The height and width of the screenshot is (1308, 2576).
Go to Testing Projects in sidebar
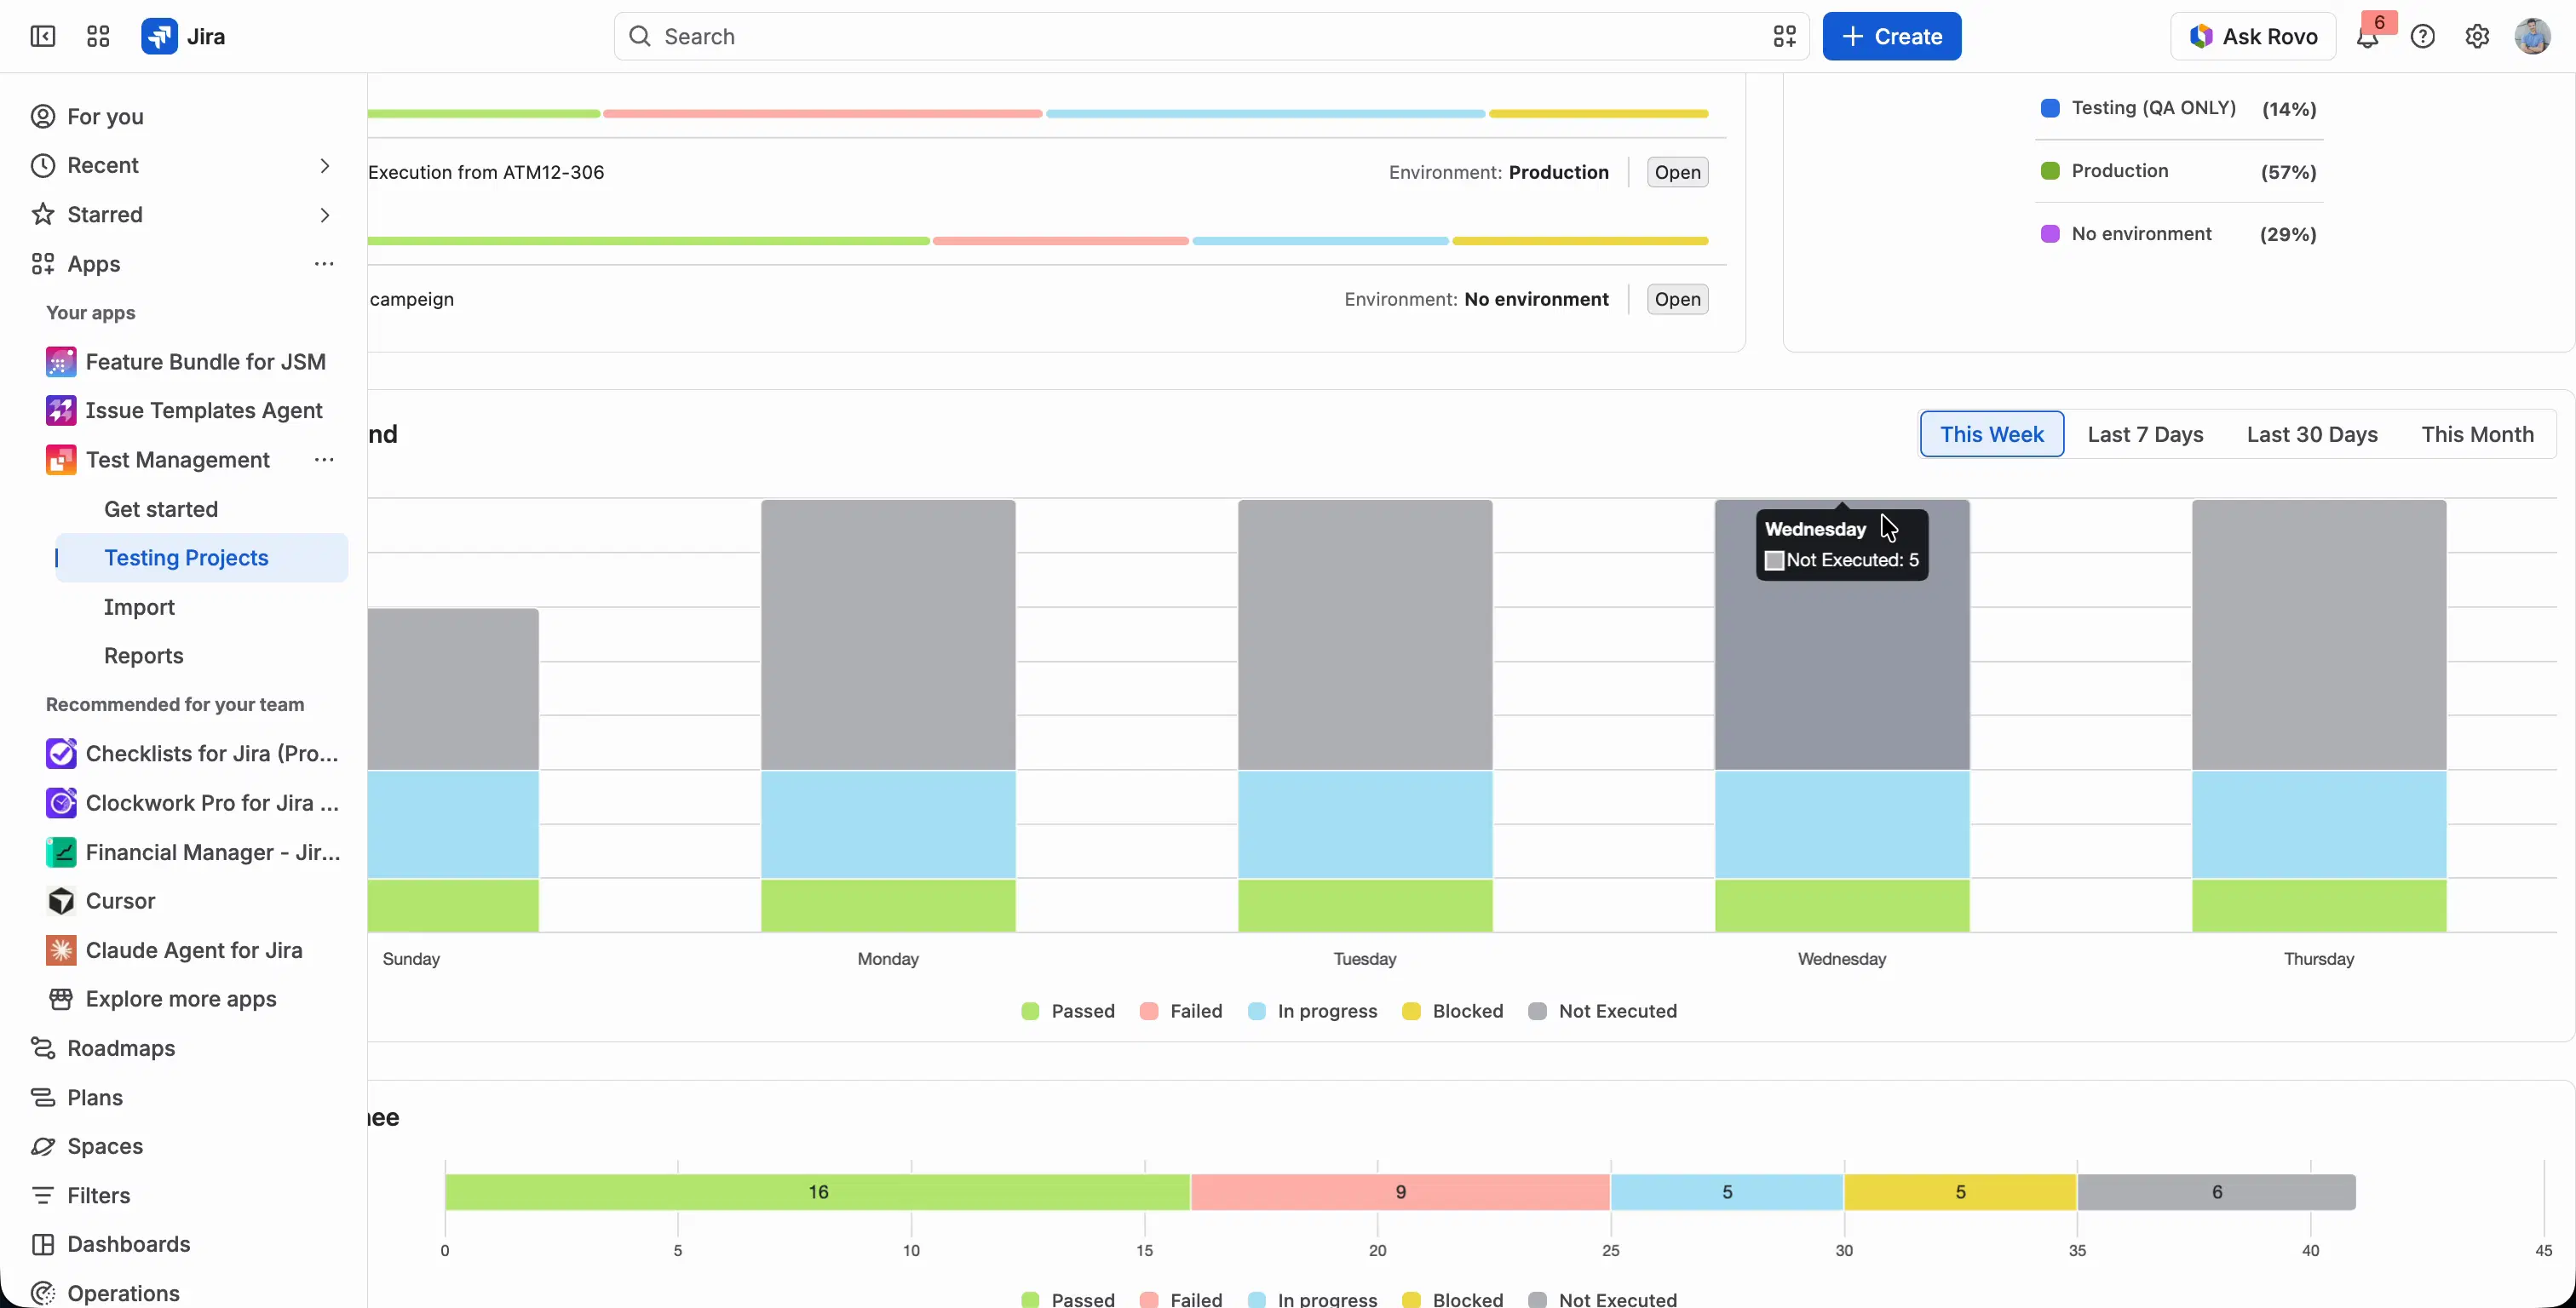tap(201, 557)
